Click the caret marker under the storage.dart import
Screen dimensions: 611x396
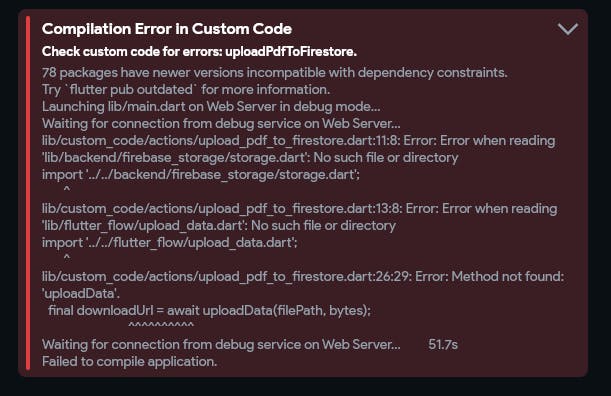point(67,189)
